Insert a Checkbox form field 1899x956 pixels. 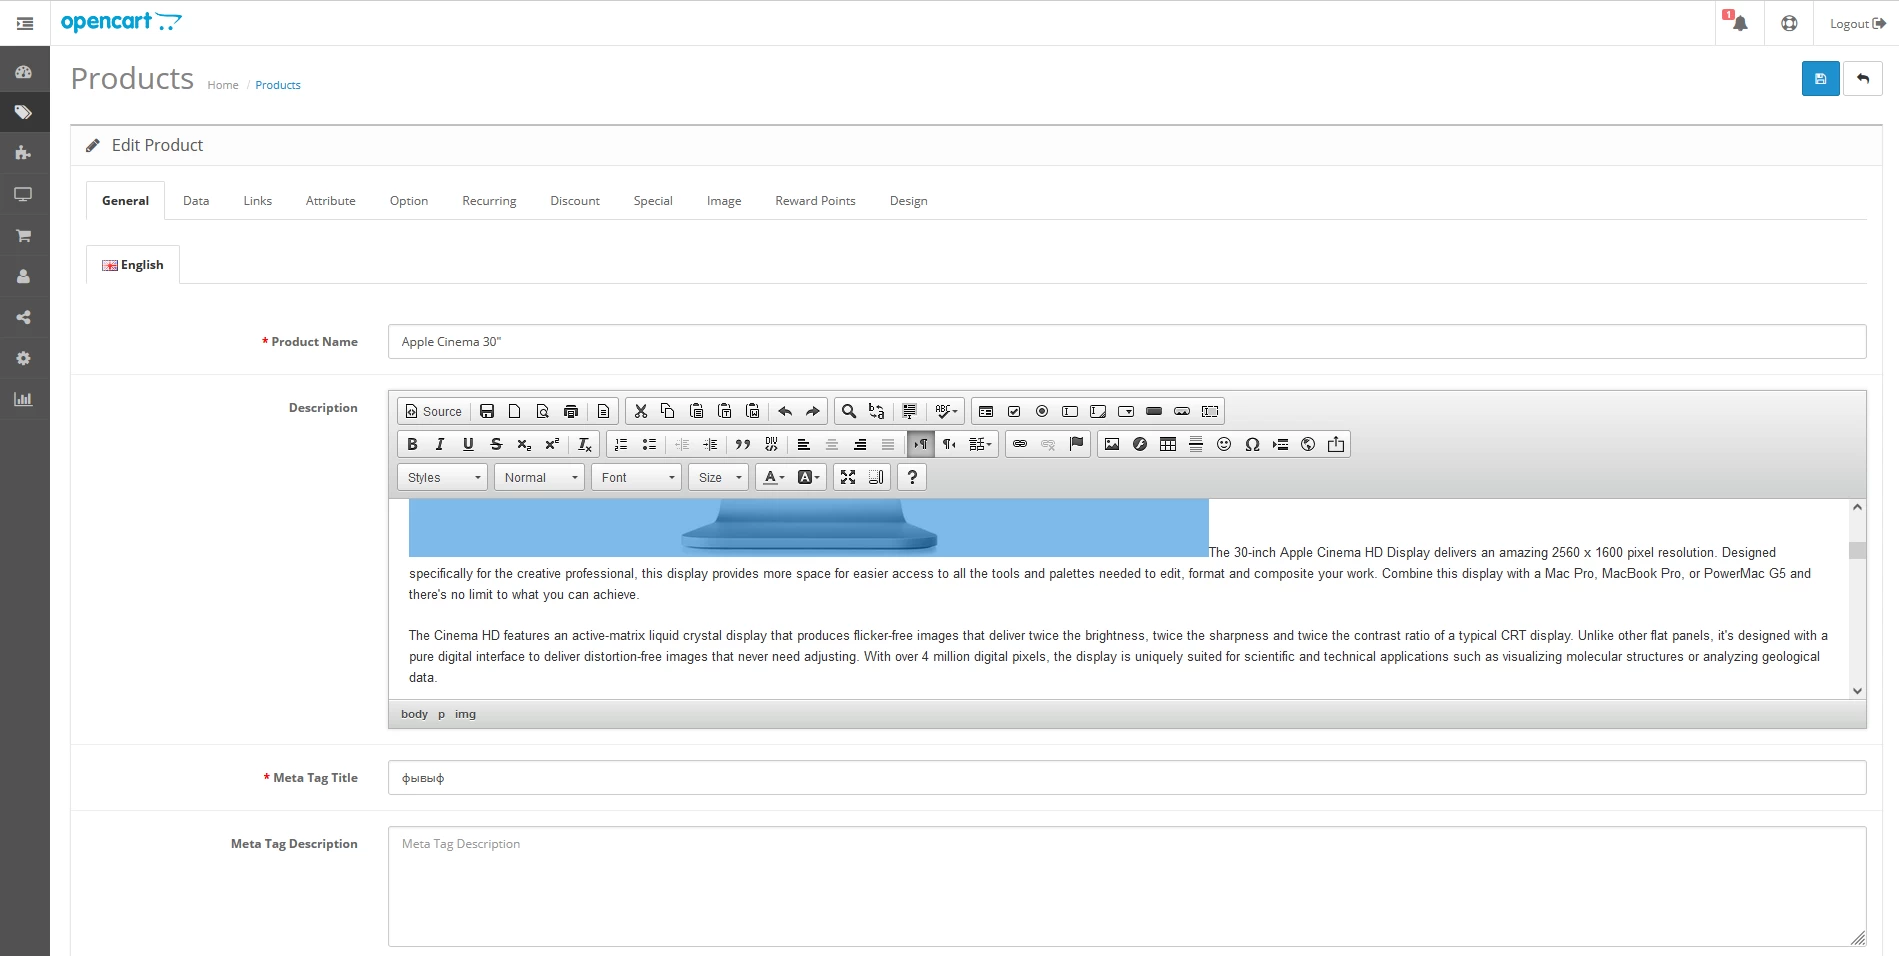tap(1014, 411)
